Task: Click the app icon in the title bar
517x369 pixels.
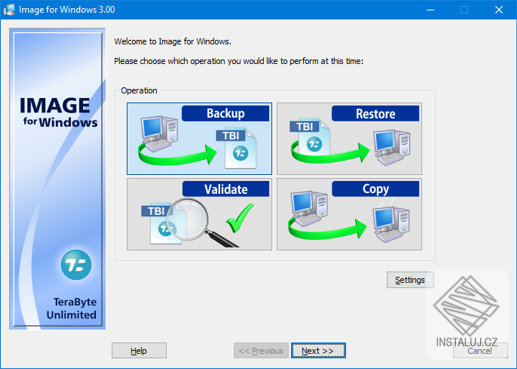Action: (x=9, y=10)
